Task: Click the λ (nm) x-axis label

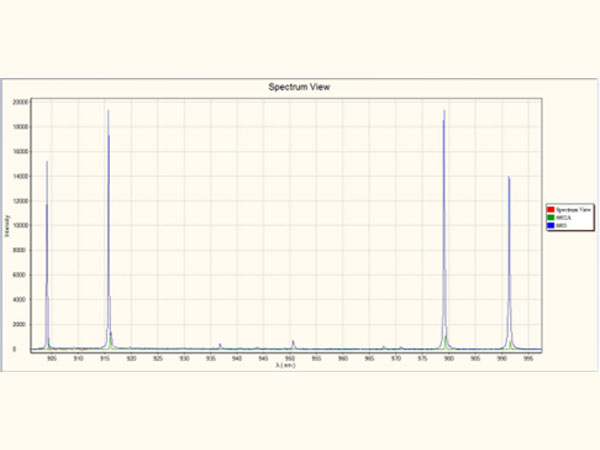Action: (286, 366)
